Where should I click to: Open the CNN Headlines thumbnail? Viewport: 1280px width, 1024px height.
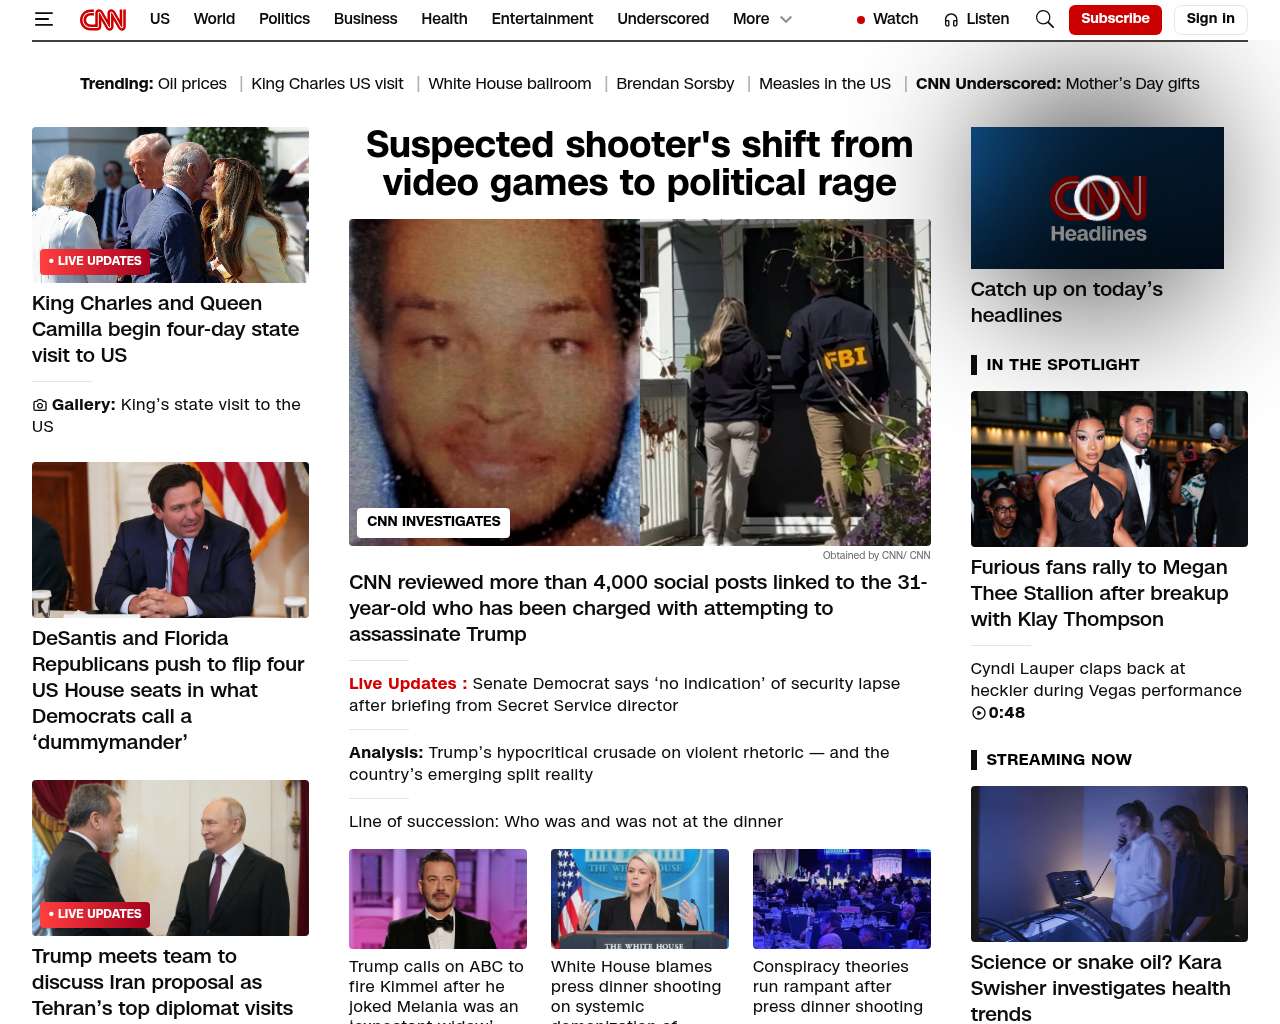tap(1097, 198)
